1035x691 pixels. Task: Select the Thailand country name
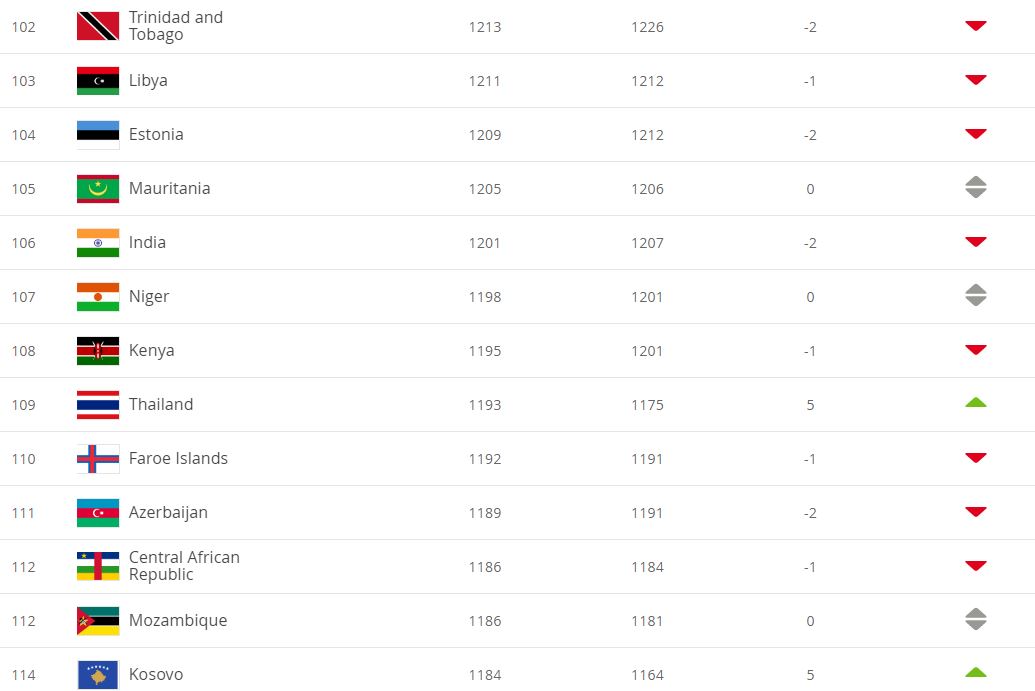pos(161,405)
